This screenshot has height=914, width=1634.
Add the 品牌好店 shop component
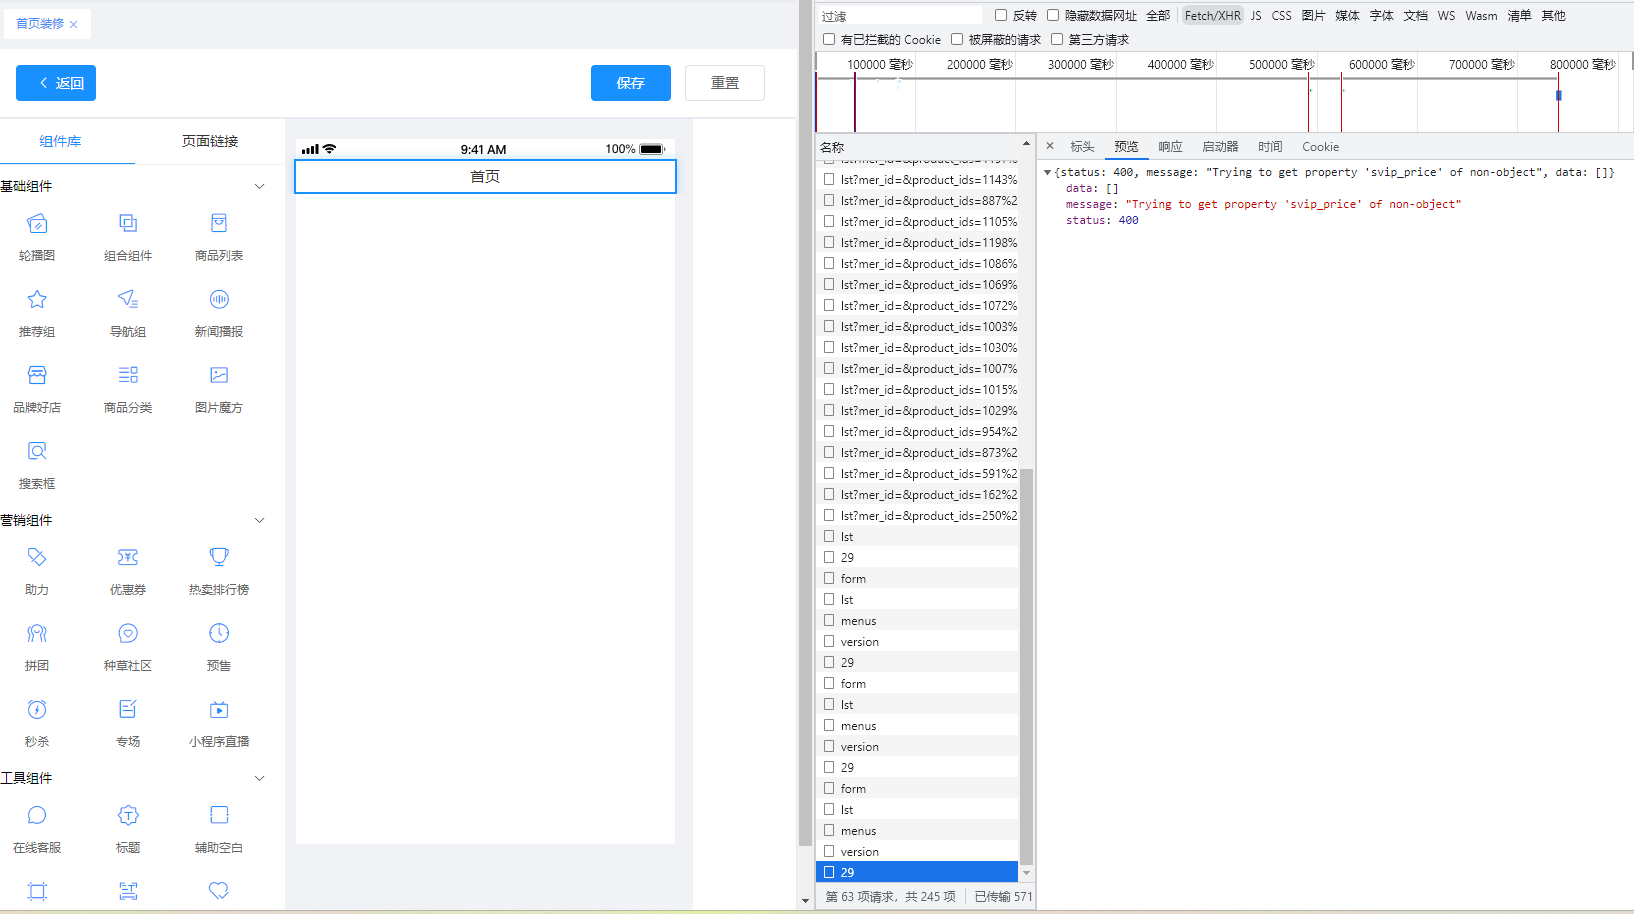click(37, 389)
